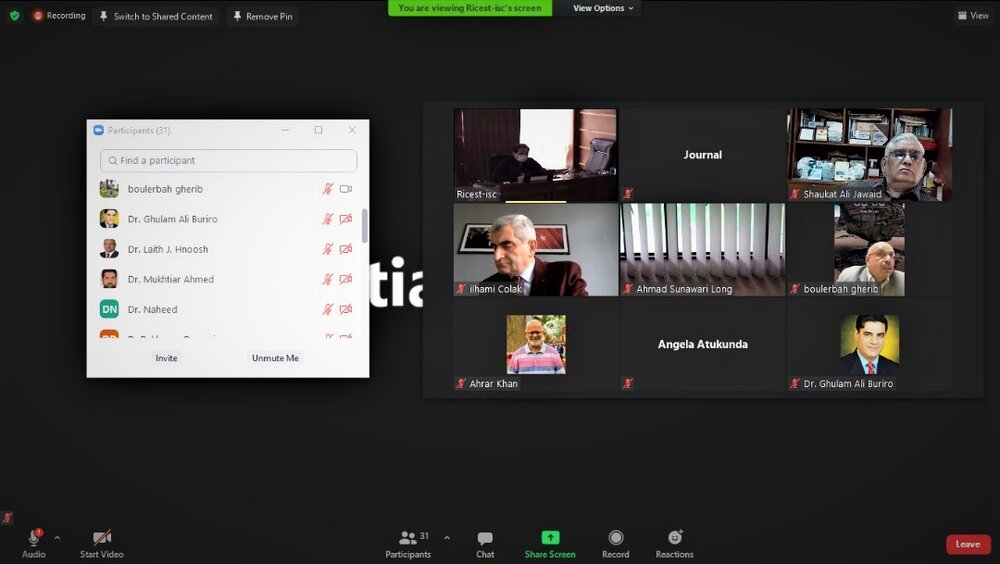Click Dr. Mukhtiar Ahmed's video-off icon
1000x564 pixels.
(x=346, y=279)
